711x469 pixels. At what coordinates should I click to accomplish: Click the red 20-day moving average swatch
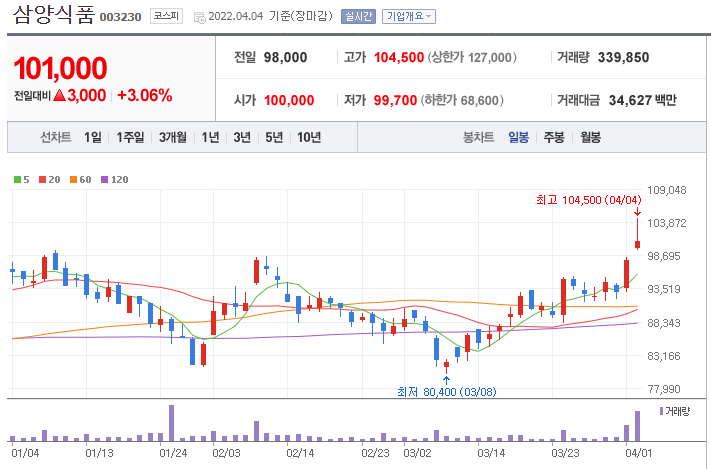tap(43, 180)
